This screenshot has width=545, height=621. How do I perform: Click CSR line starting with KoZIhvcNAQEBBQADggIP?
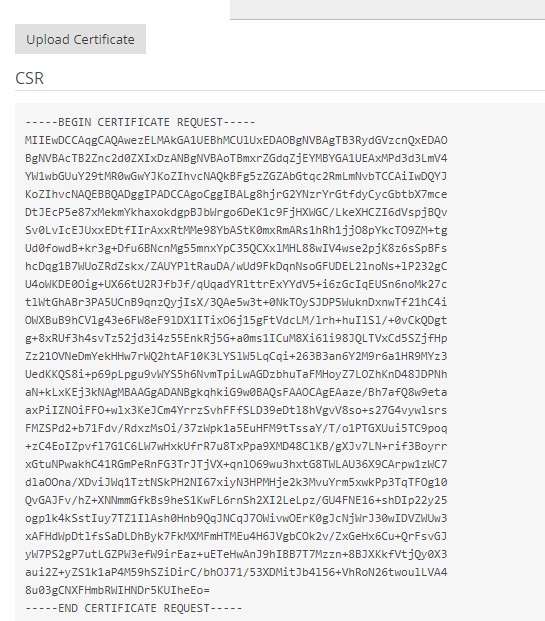pos(236,194)
